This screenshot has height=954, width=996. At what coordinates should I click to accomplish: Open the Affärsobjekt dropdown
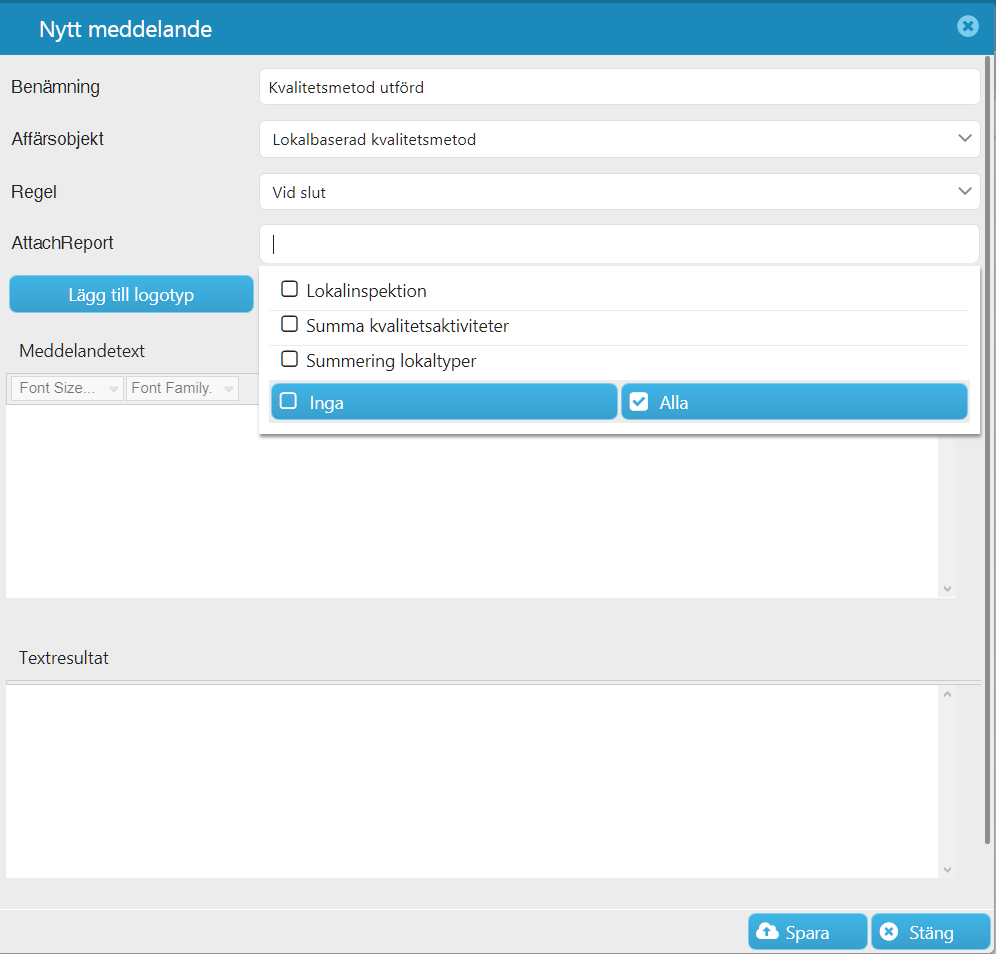pyautogui.click(x=619, y=139)
